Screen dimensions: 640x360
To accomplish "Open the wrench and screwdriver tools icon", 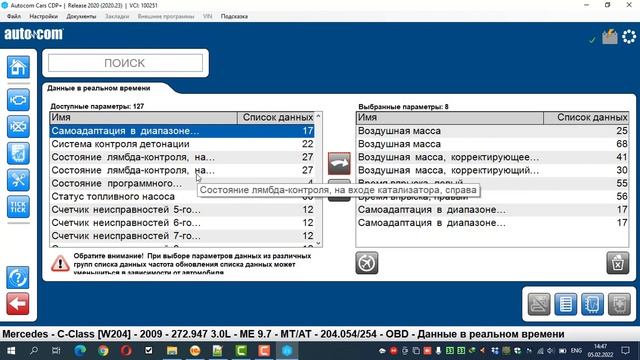I will tap(18, 180).
